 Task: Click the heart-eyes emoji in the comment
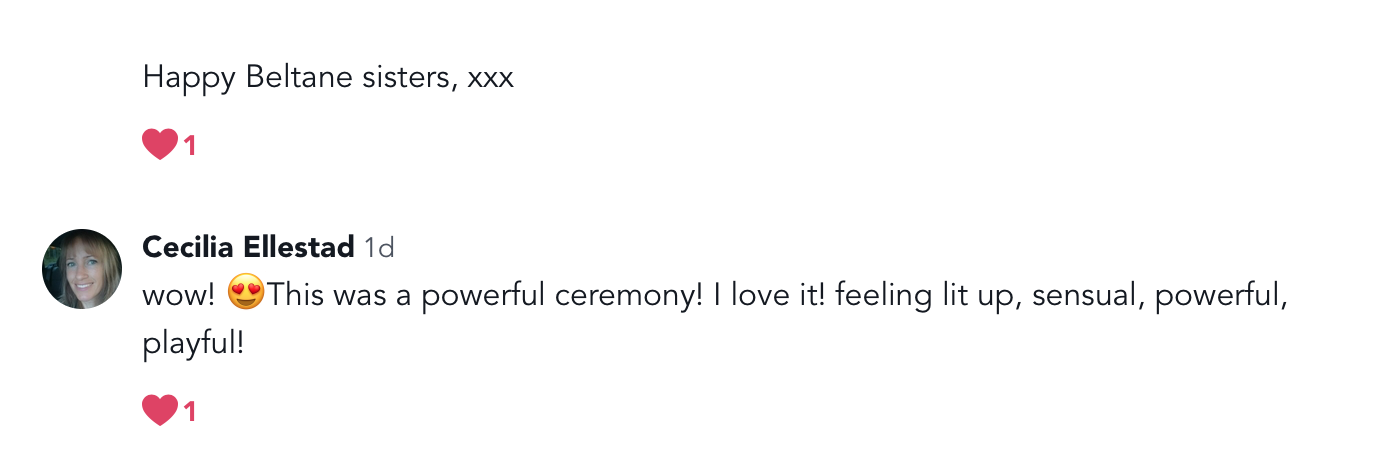[x=246, y=296]
